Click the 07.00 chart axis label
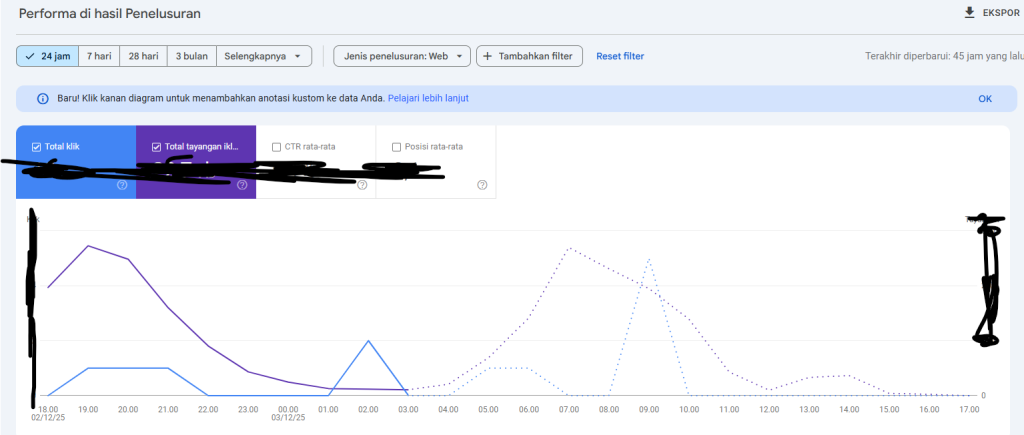The image size is (1024, 435). [x=569, y=410]
